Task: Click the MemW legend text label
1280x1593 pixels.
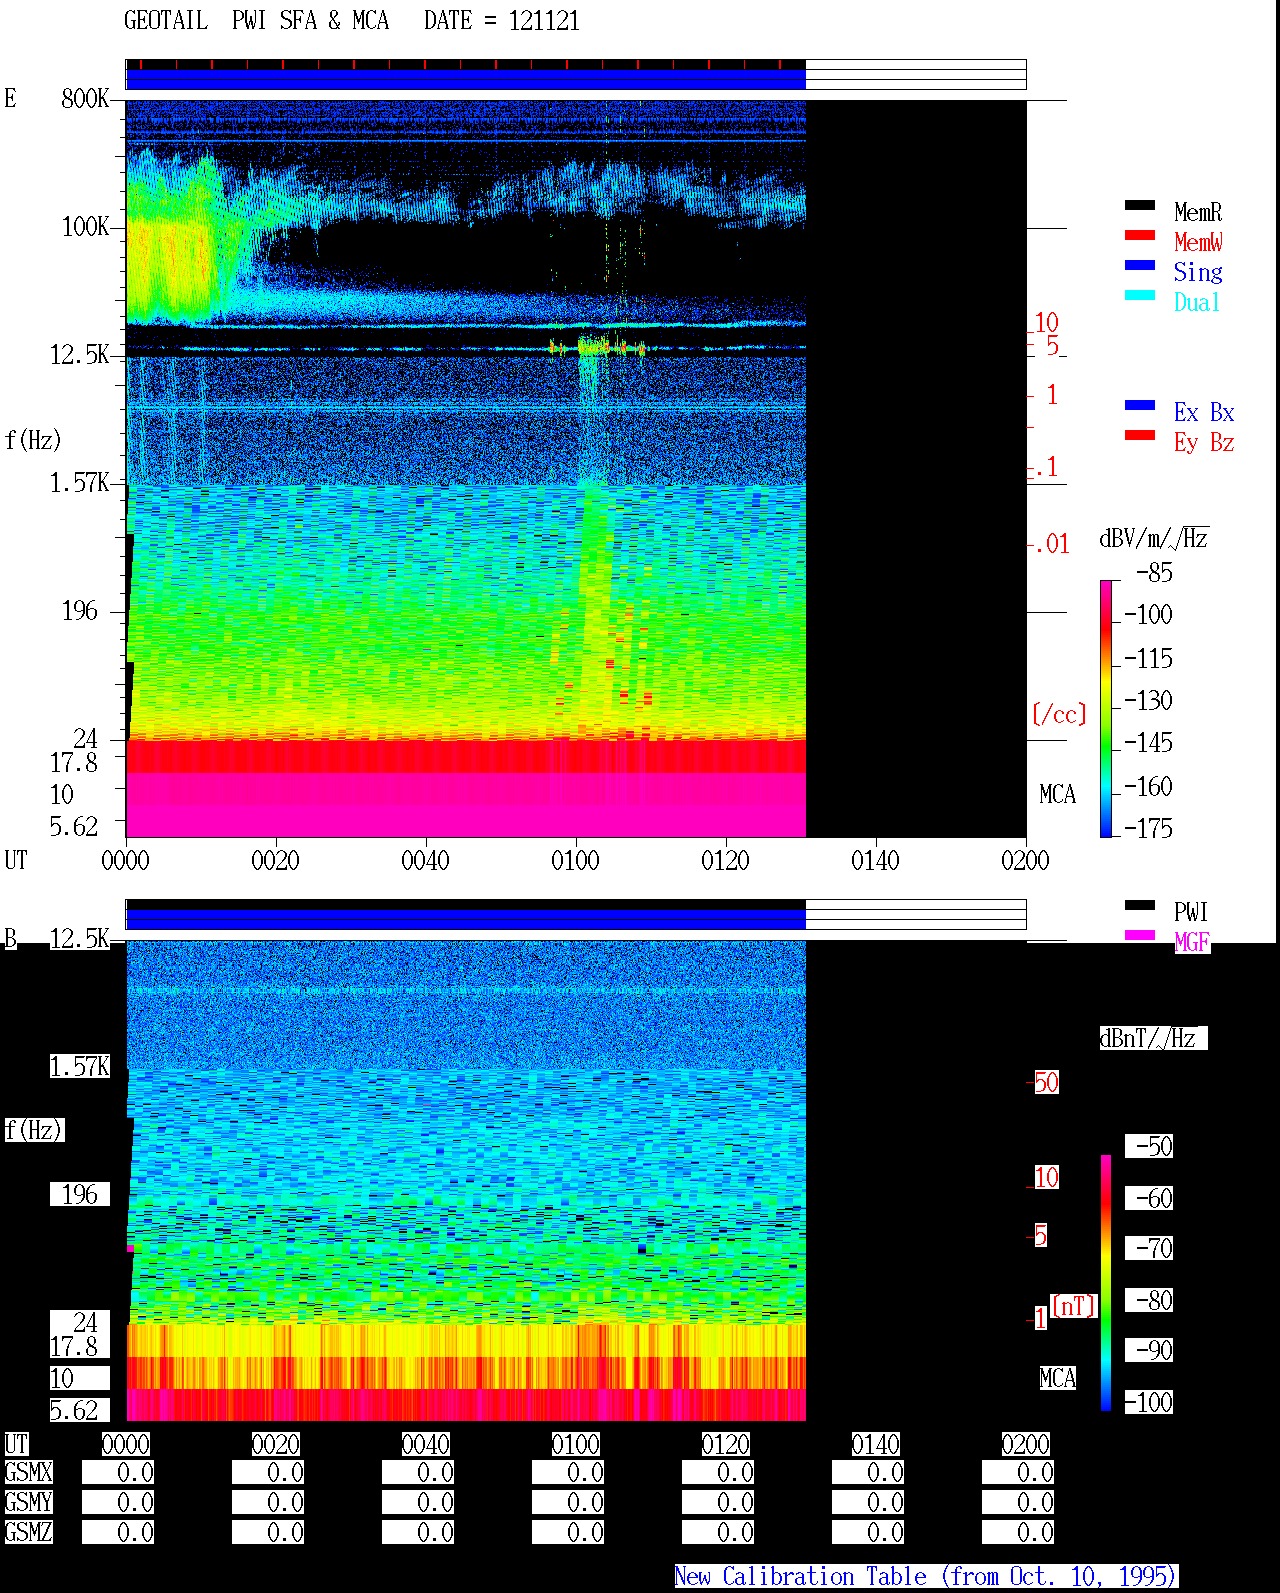Action: tap(1198, 242)
